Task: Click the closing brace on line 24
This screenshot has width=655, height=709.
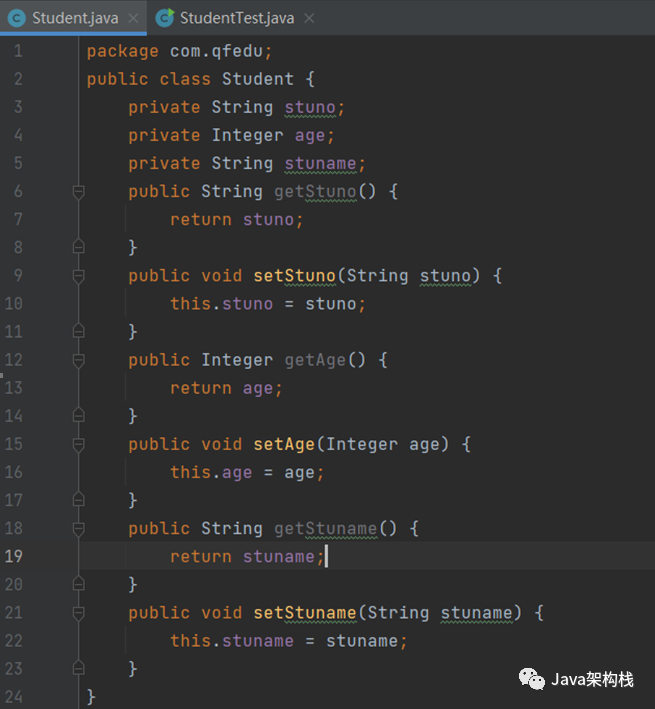Action: [x=91, y=697]
